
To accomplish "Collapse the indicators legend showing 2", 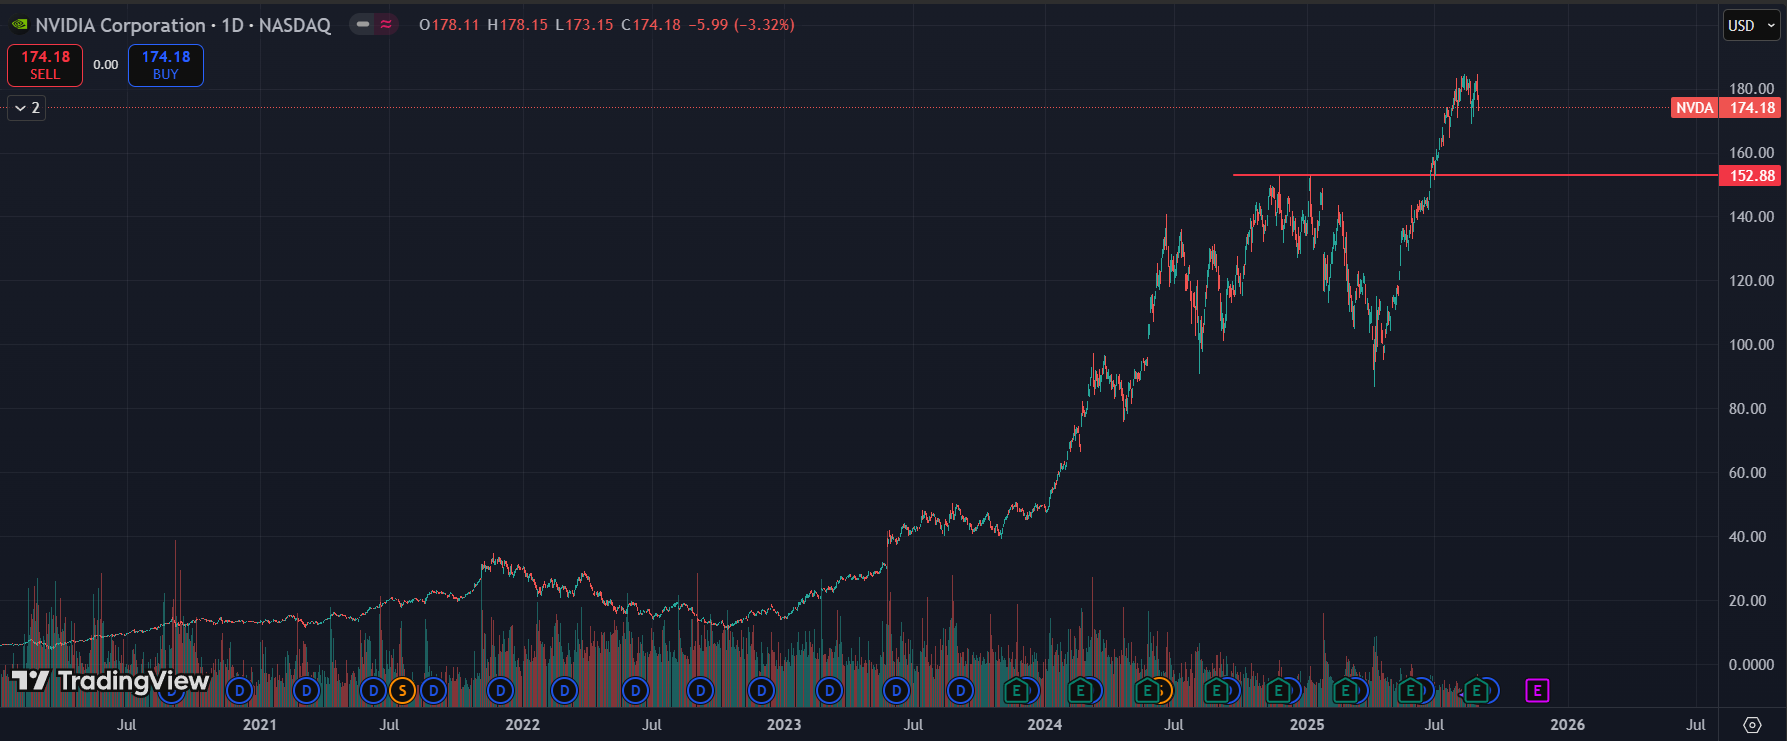I will pos(26,108).
